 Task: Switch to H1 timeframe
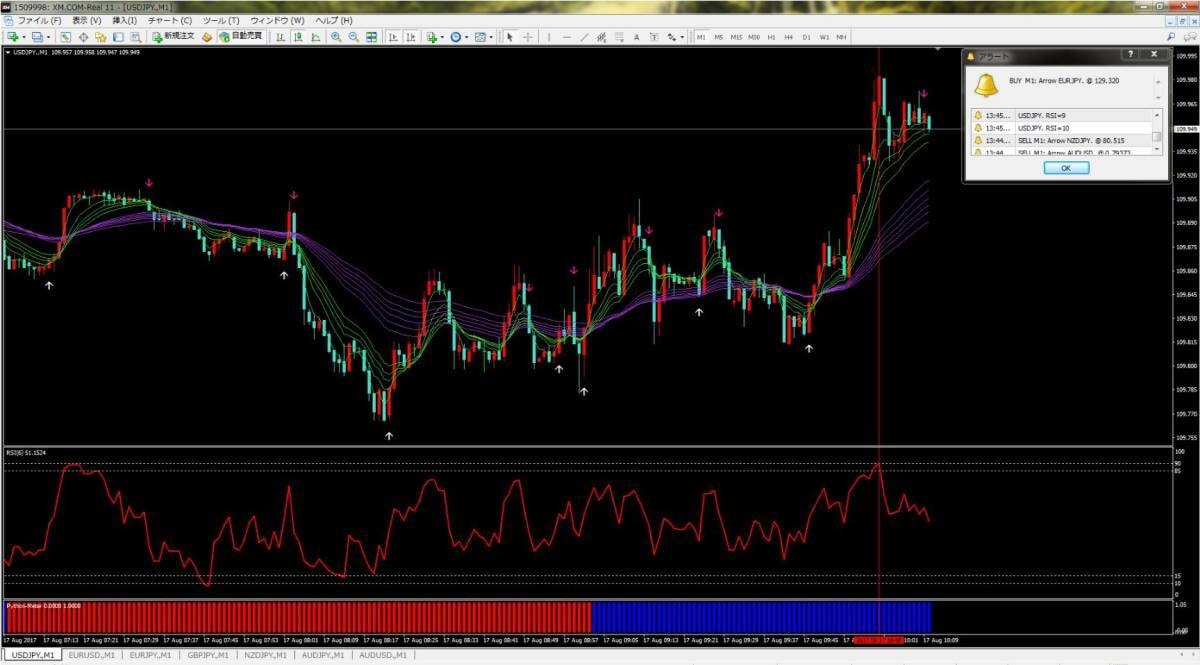(x=772, y=37)
